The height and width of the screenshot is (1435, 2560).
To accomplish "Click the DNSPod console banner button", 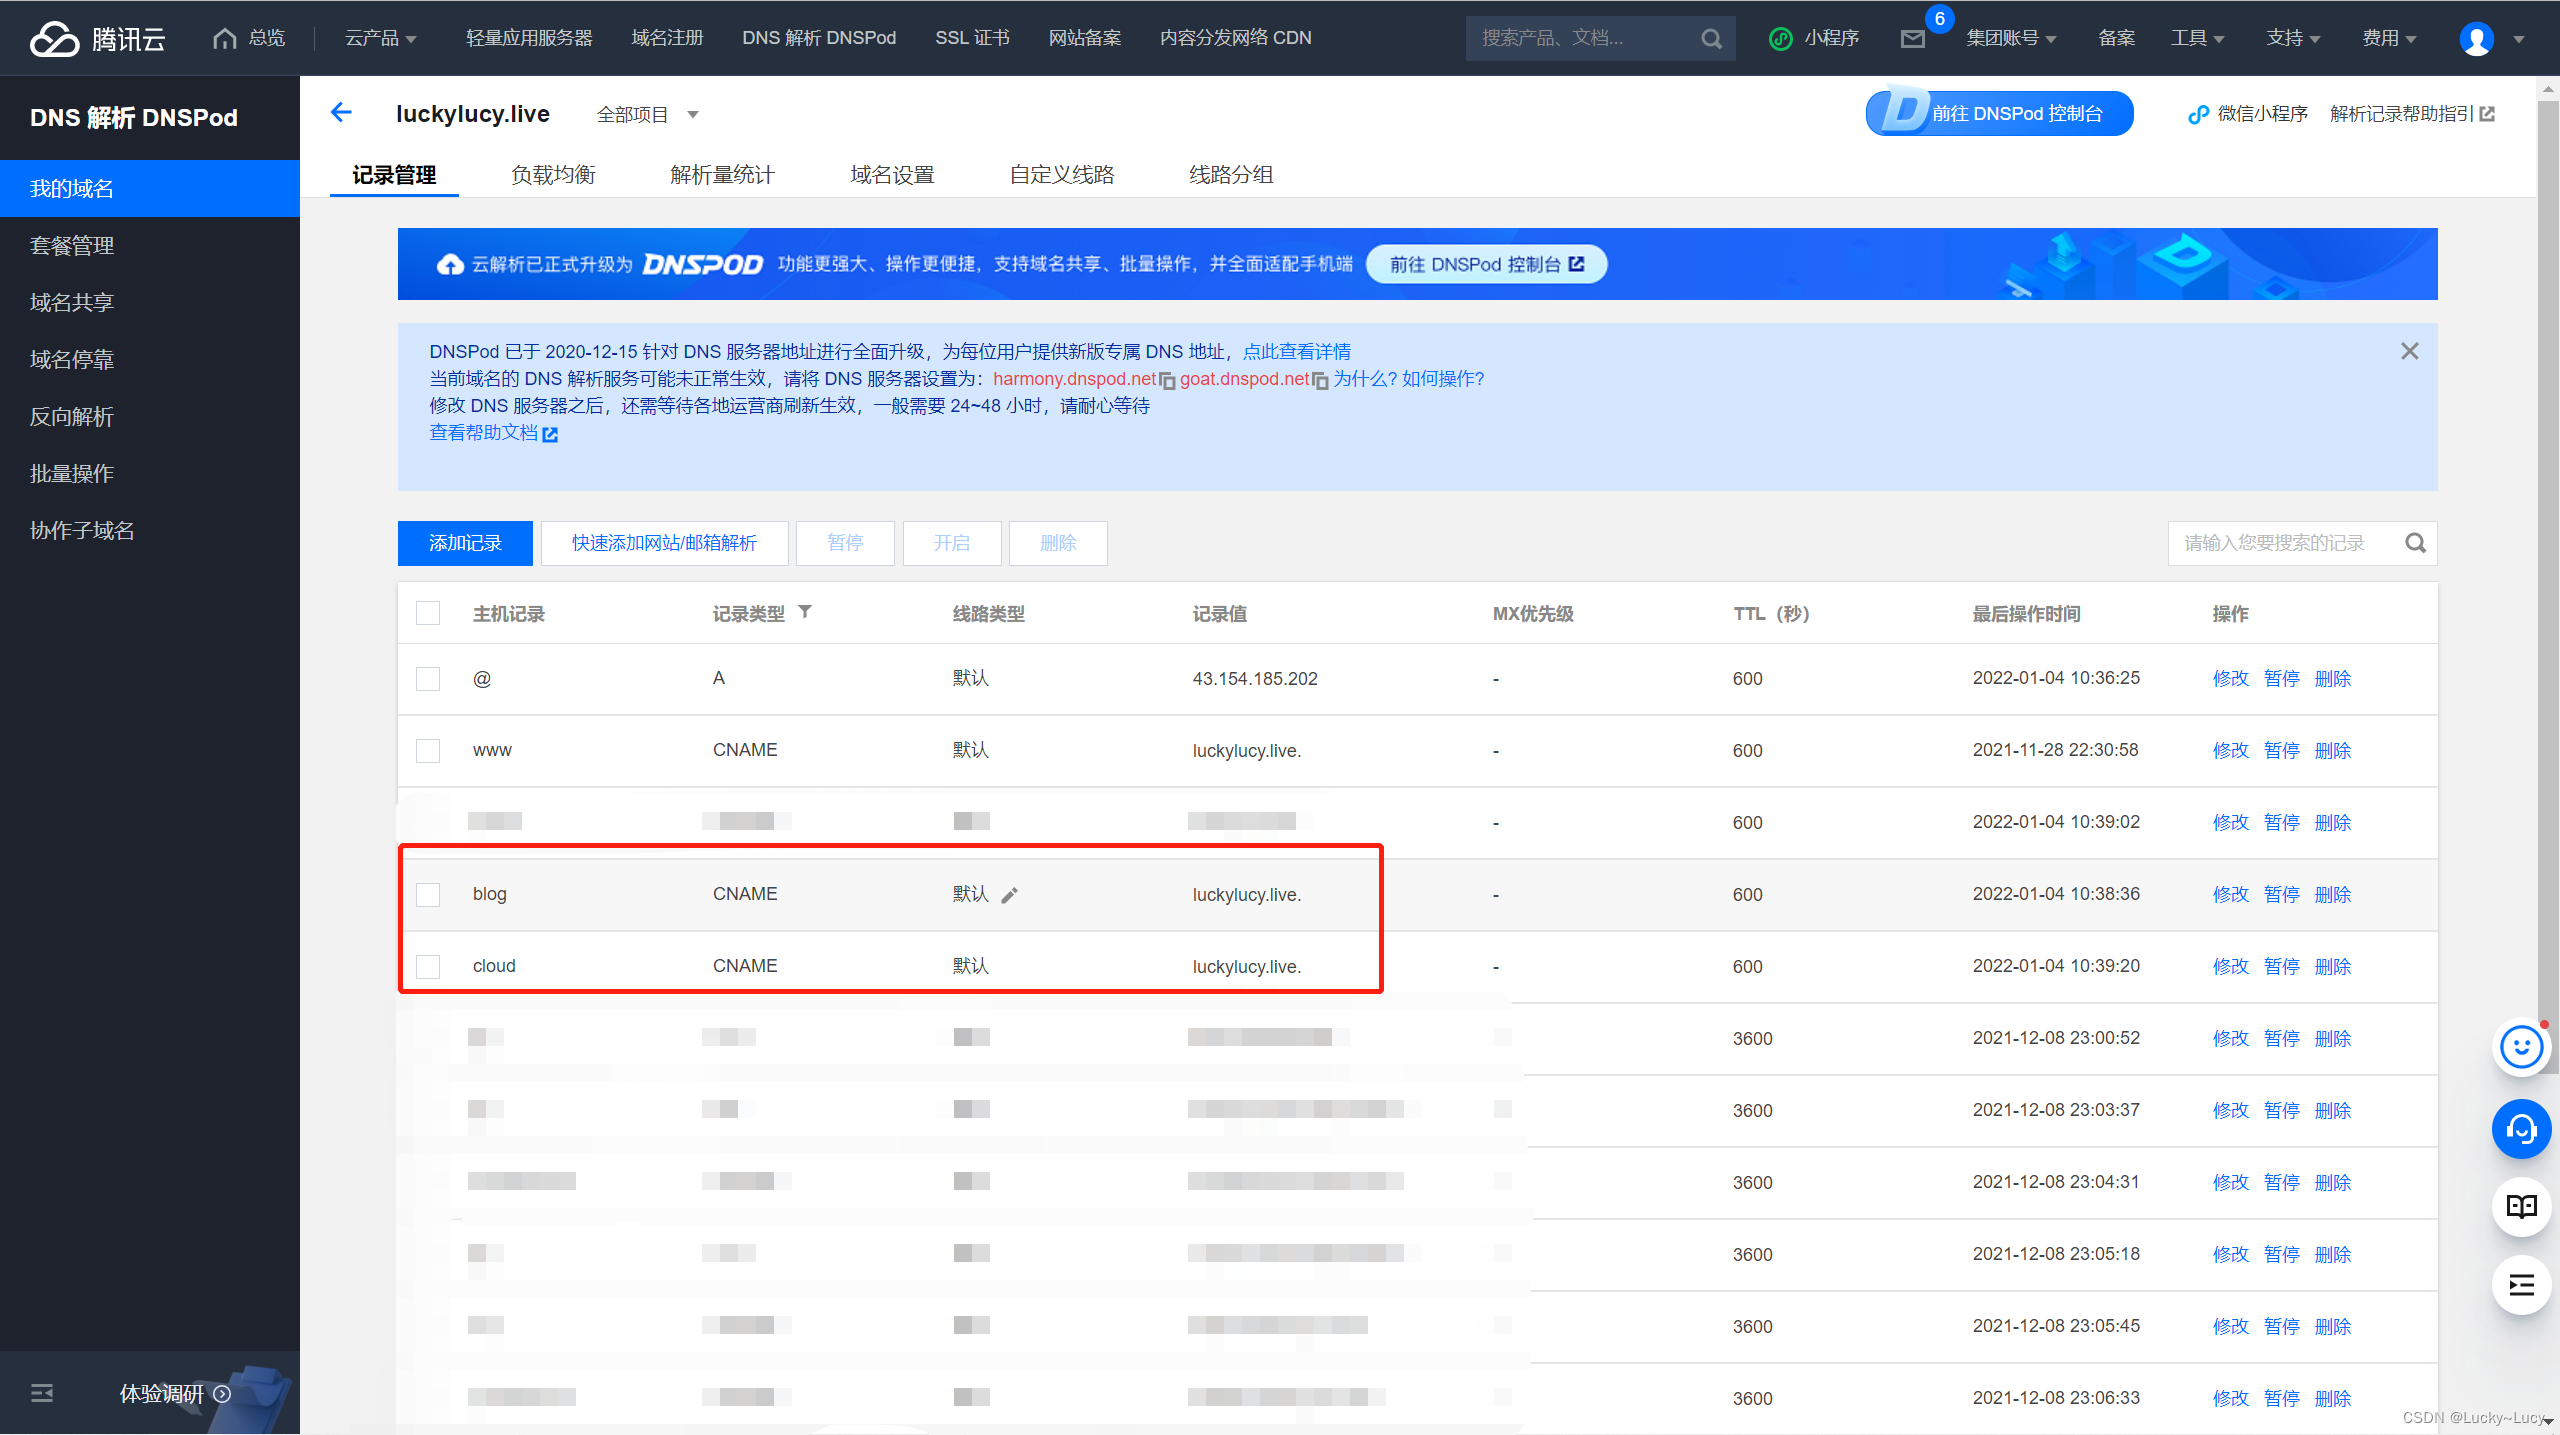I will tap(1486, 264).
